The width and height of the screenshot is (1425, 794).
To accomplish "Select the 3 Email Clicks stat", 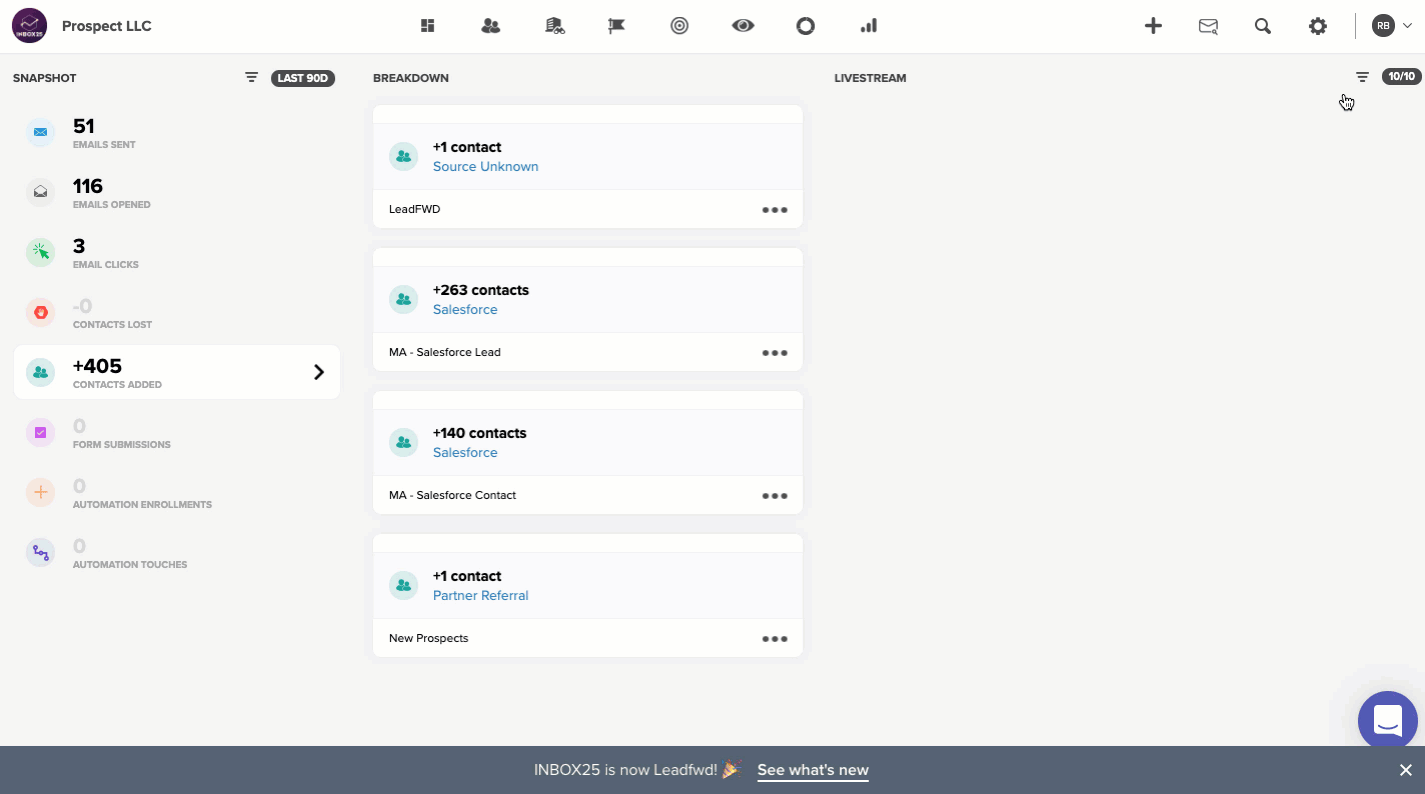I will [x=177, y=252].
